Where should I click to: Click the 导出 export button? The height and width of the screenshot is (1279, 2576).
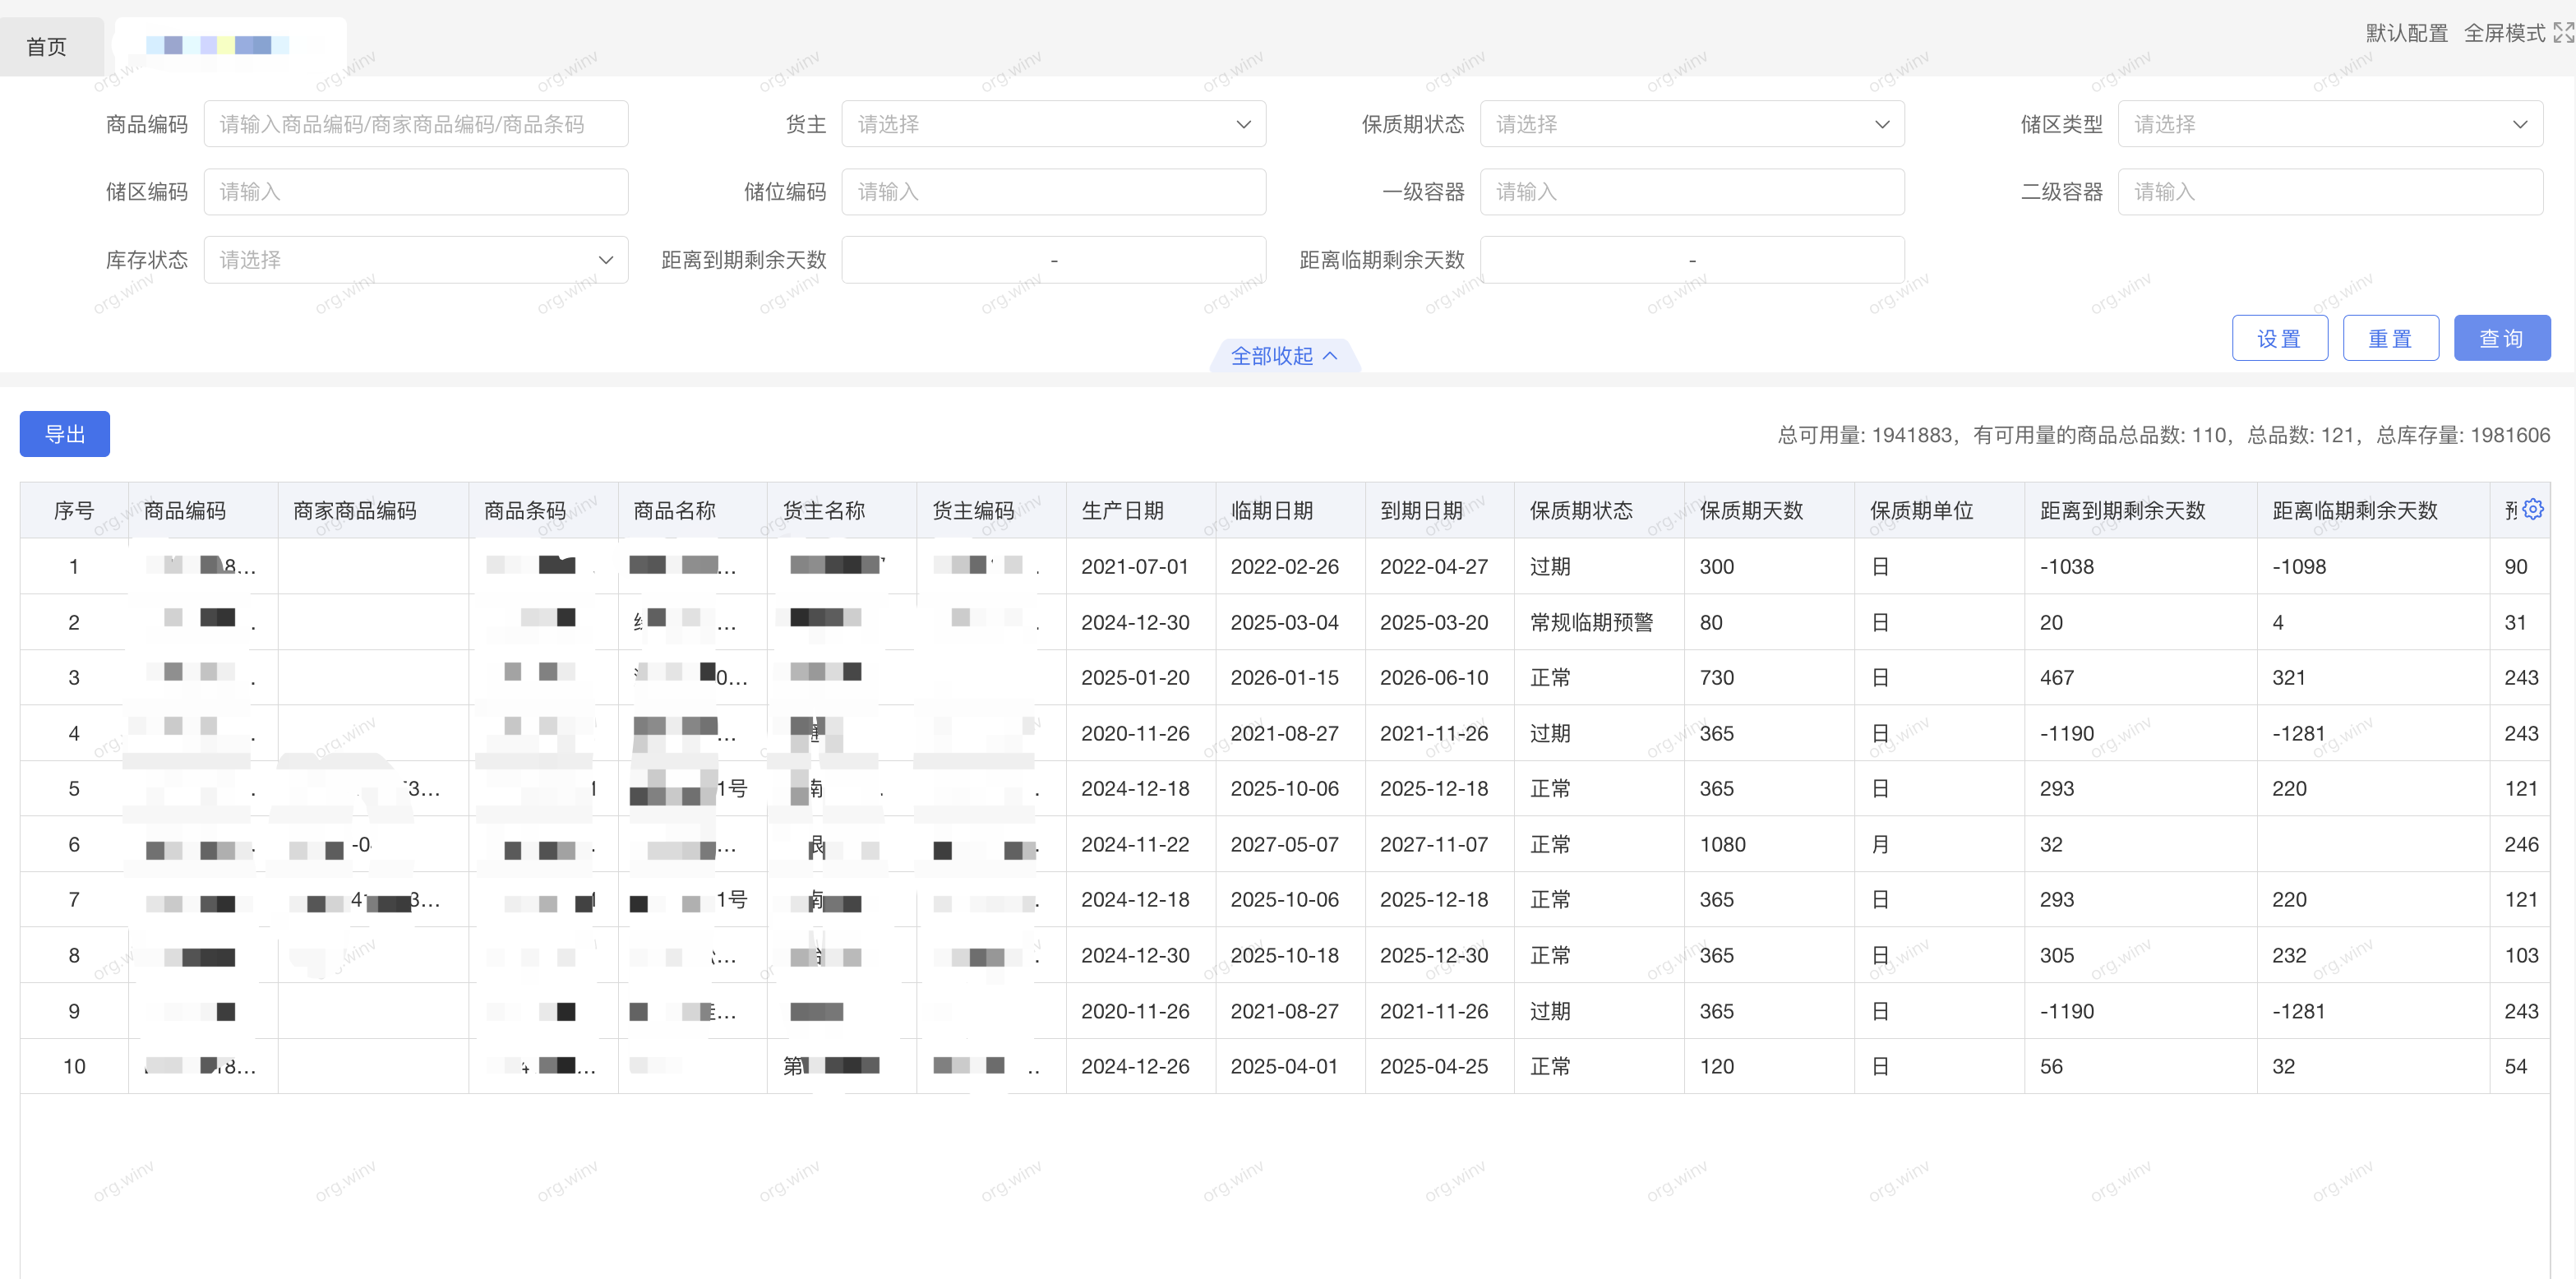pyautogui.click(x=64, y=433)
